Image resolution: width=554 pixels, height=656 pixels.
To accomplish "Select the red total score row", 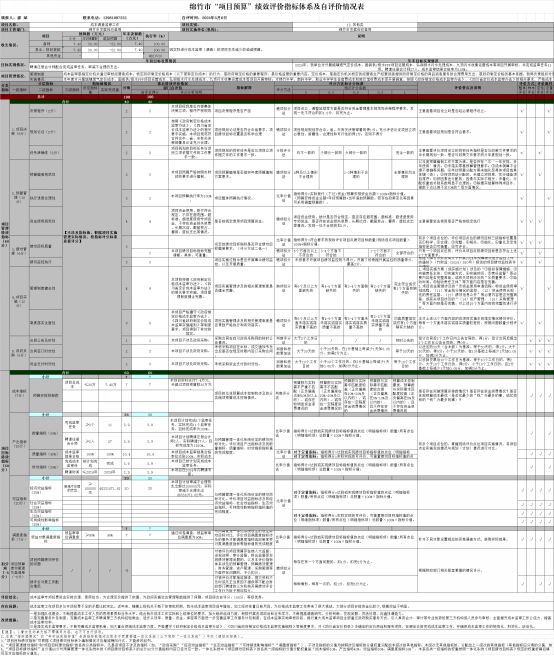I will click(x=277, y=97).
